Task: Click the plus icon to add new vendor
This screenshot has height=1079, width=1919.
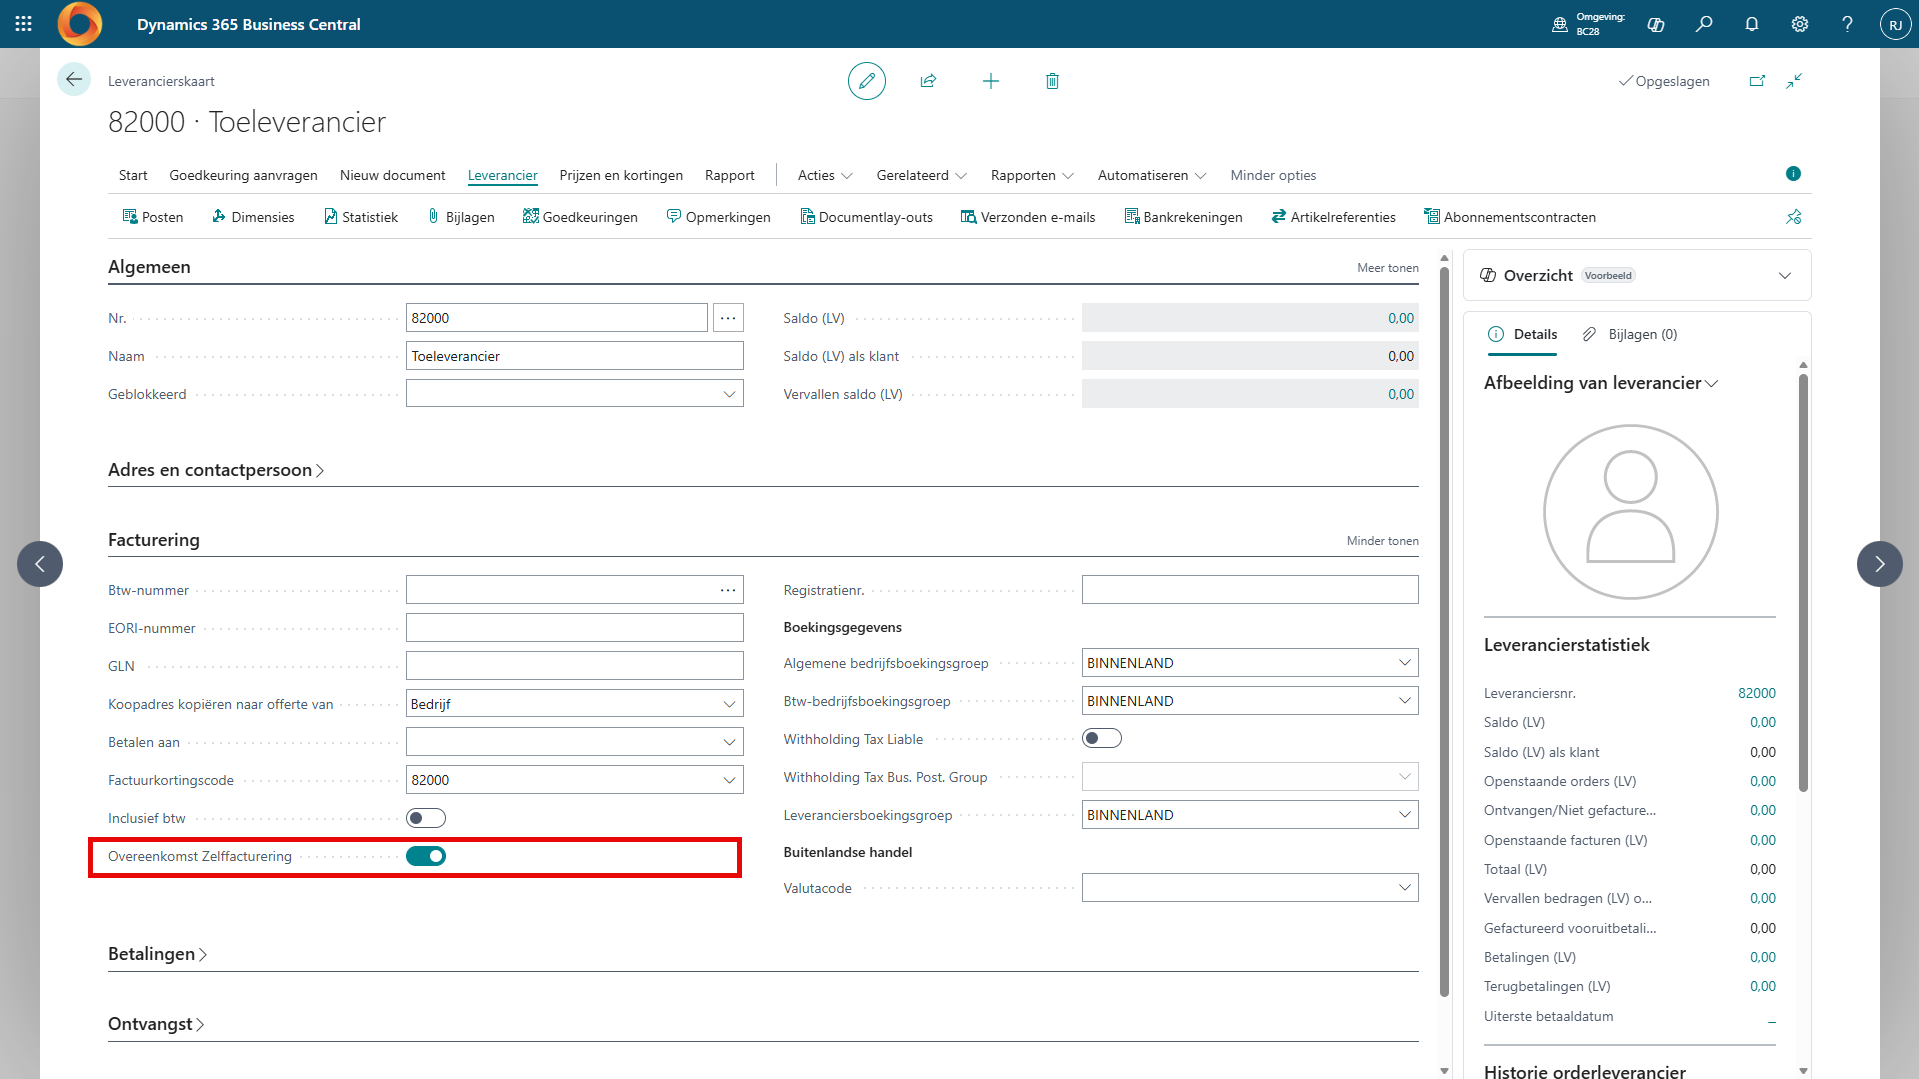Action: click(990, 81)
